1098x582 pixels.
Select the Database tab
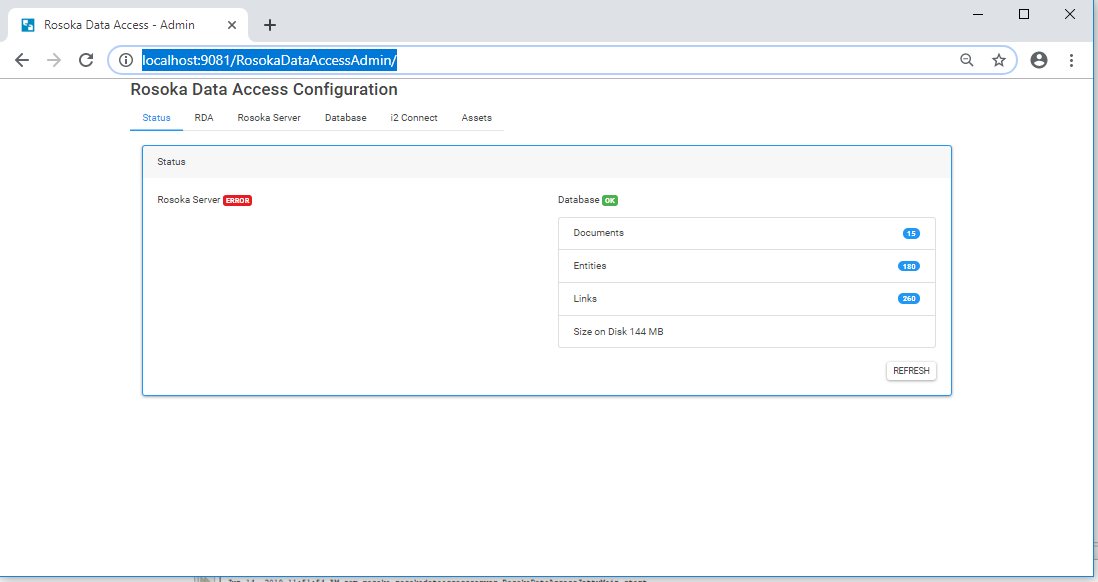tap(345, 118)
